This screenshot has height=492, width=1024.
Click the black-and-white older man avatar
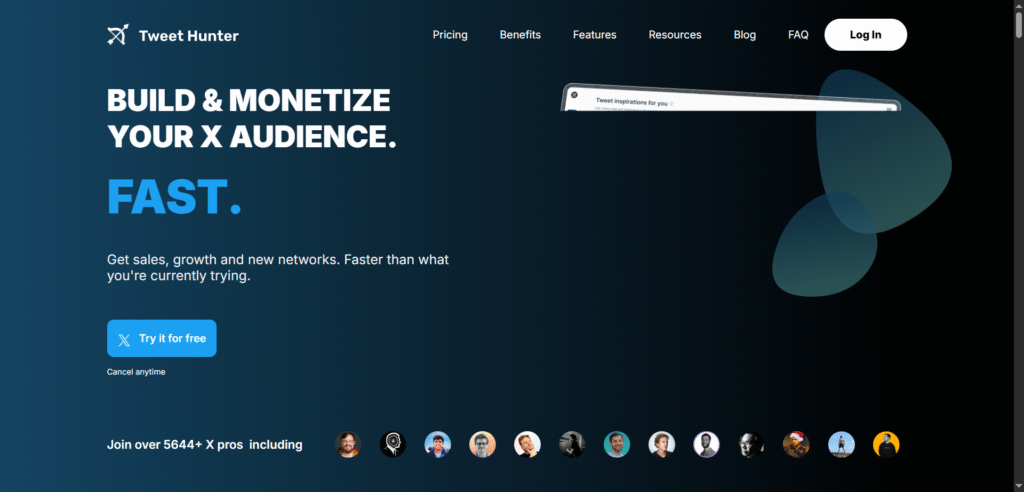pyautogui.click(x=752, y=445)
